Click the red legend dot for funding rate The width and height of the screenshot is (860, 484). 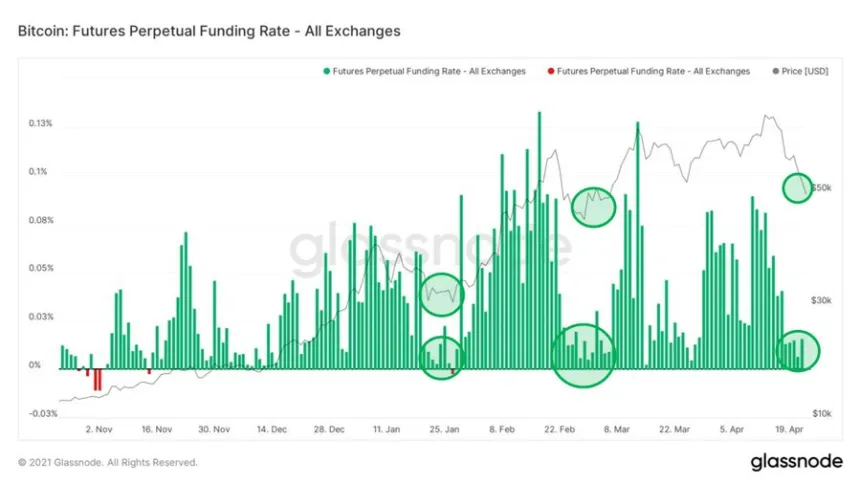click(550, 72)
